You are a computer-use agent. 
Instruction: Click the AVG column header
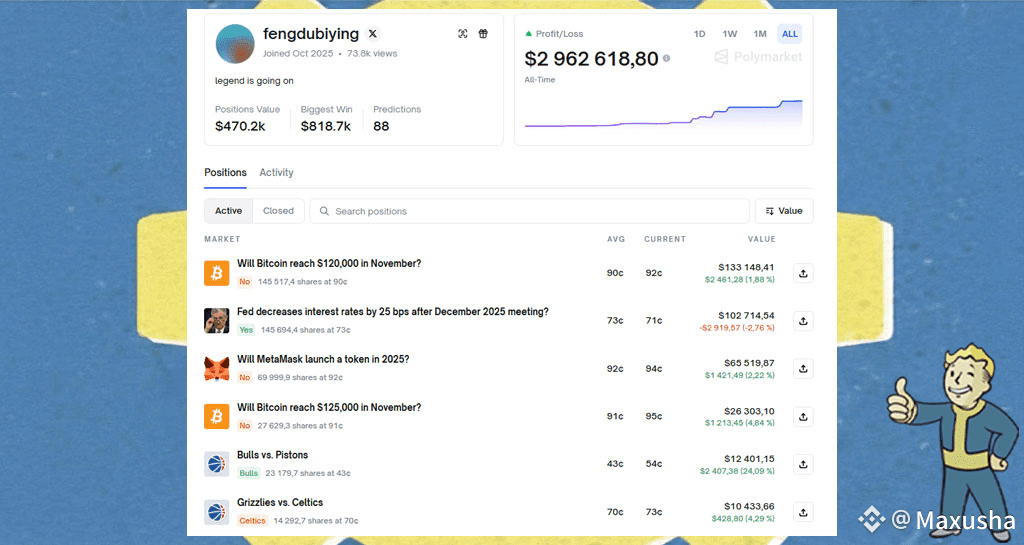click(x=616, y=239)
